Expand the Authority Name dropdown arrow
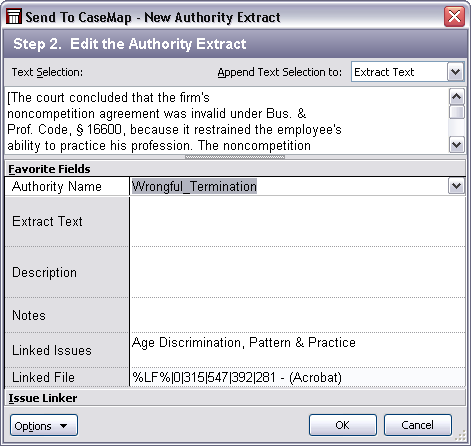471x446 pixels. pyautogui.click(x=456, y=186)
